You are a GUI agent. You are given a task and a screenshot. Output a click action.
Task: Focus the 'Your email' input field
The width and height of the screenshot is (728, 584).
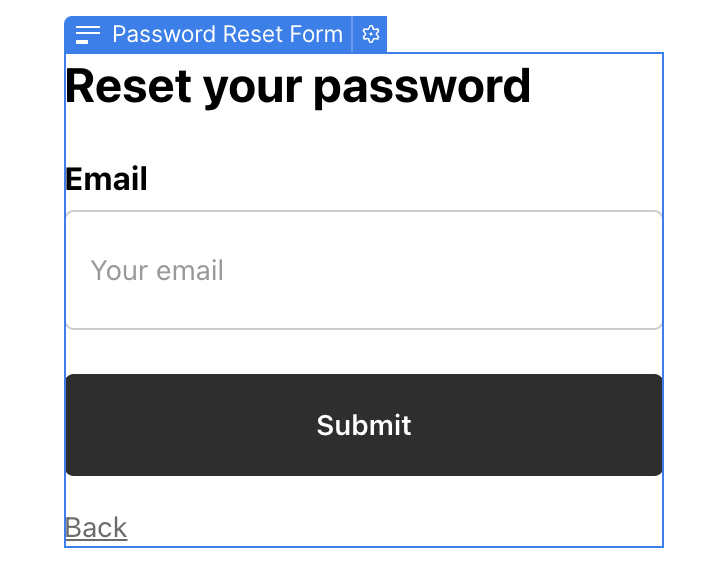coord(364,270)
